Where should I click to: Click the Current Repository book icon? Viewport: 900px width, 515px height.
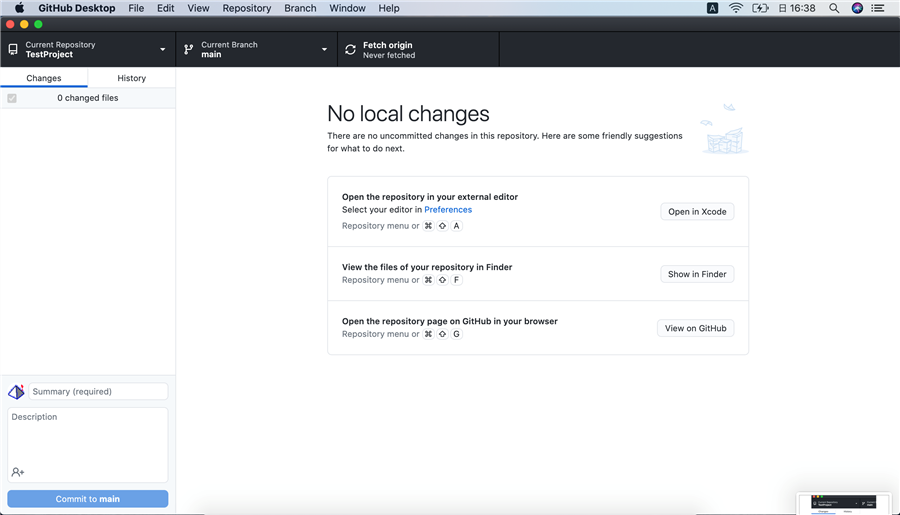pyautogui.click(x=13, y=49)
